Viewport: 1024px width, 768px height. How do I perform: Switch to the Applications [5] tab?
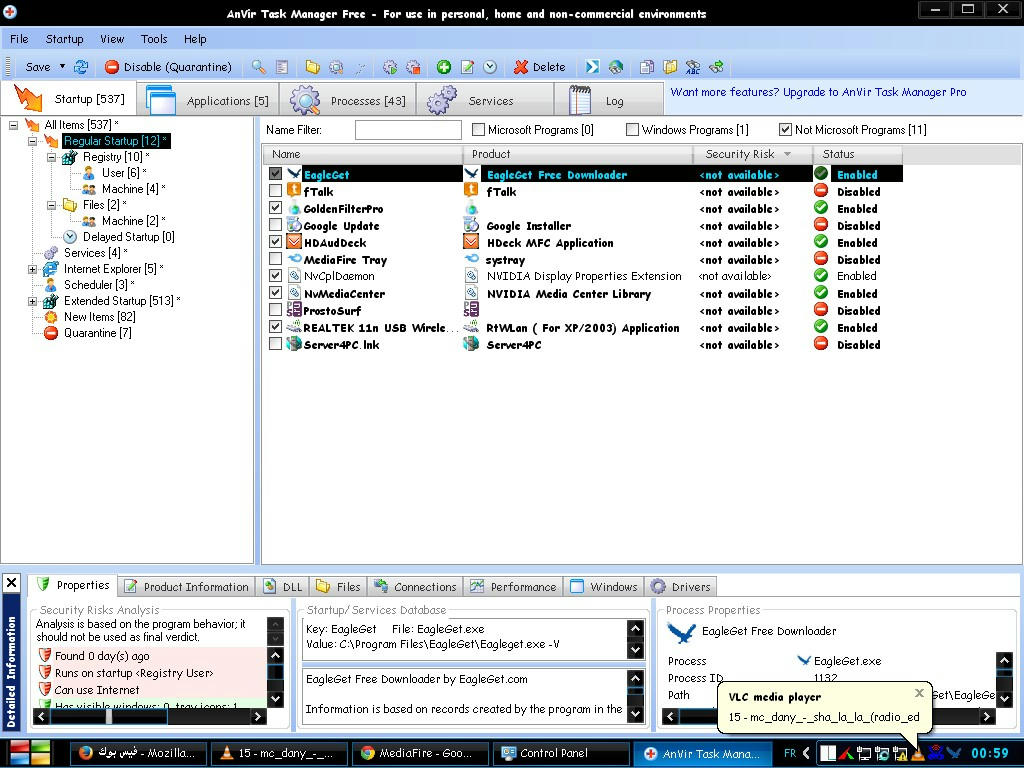pos(208,100)
